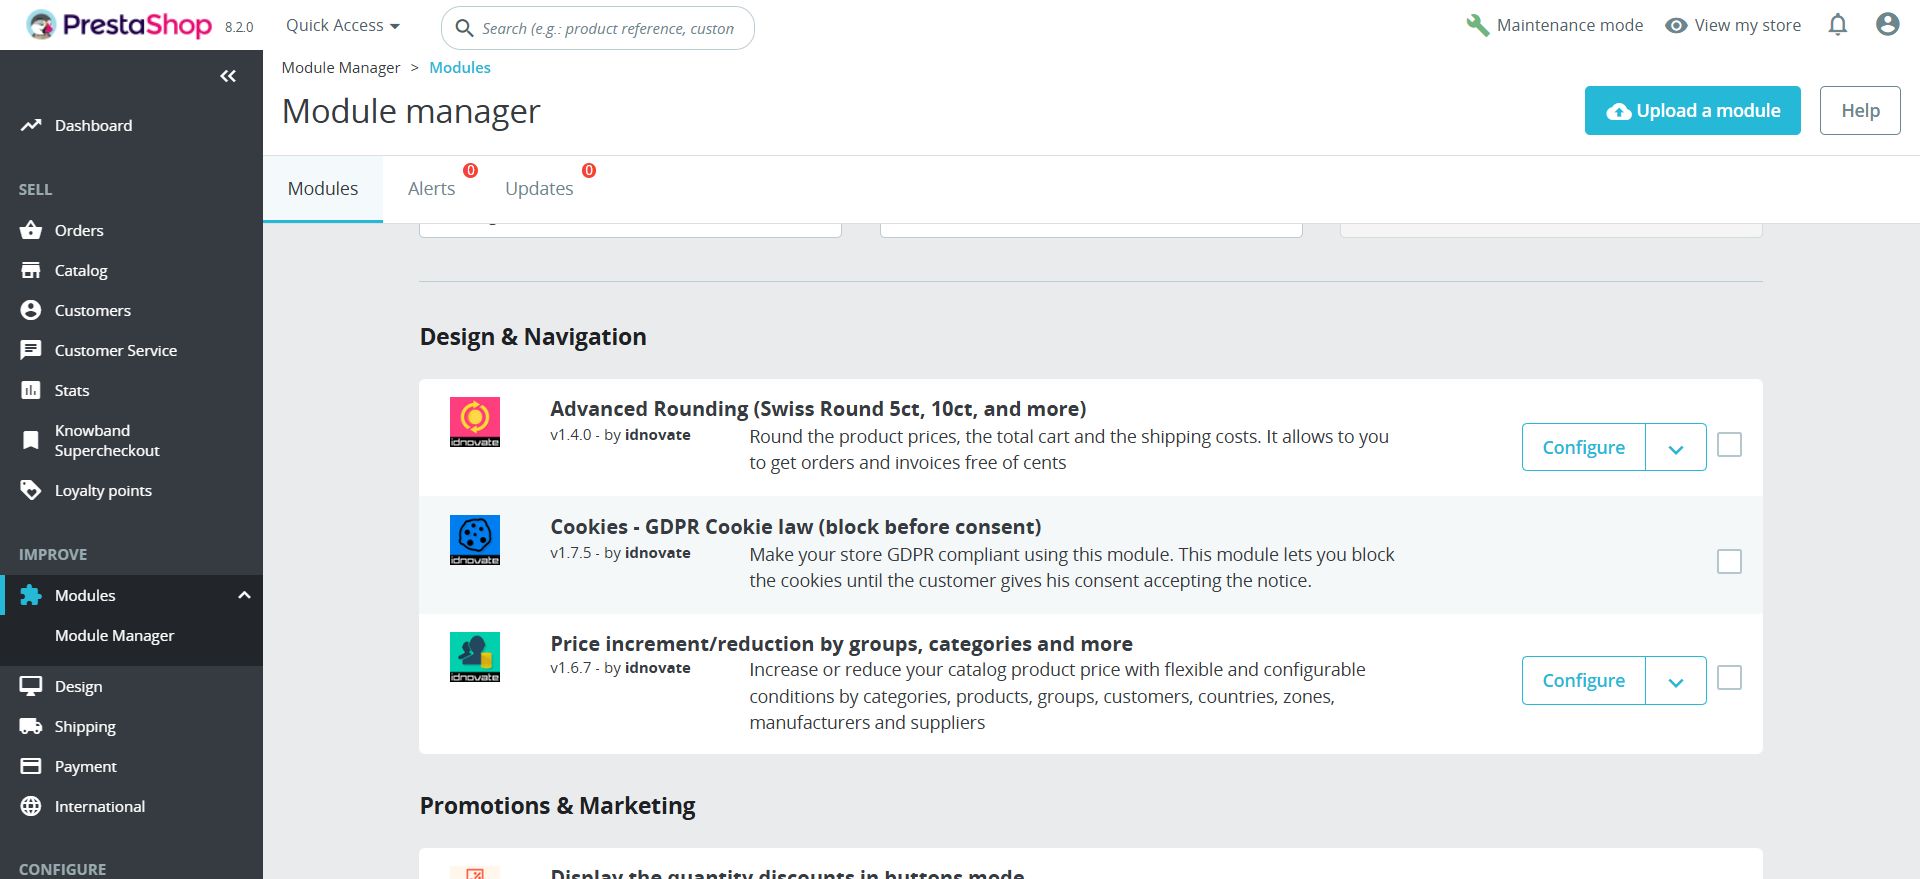Select the Cookies GDPR module checkbox
Viewport: 1920px width, 879px height.
(x=1729, y=562)
